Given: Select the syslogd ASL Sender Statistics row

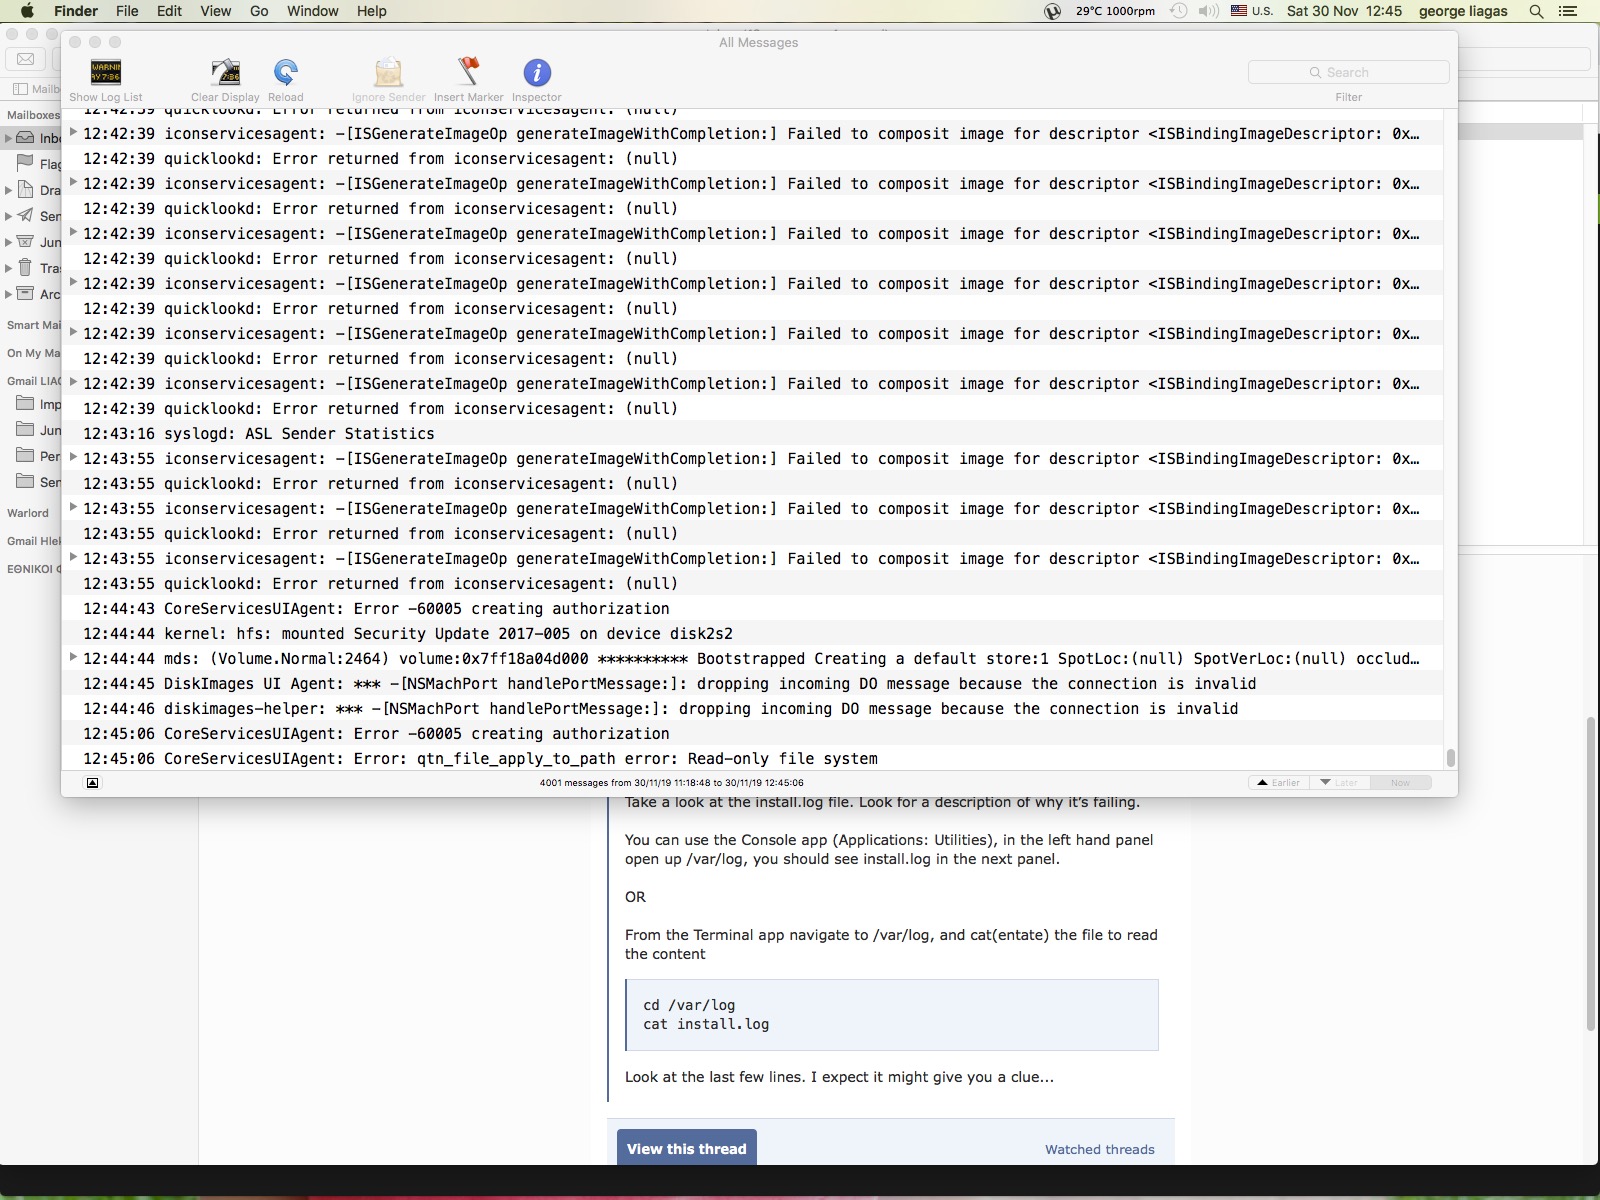Looking at the screenshot, I should point(752,433).
